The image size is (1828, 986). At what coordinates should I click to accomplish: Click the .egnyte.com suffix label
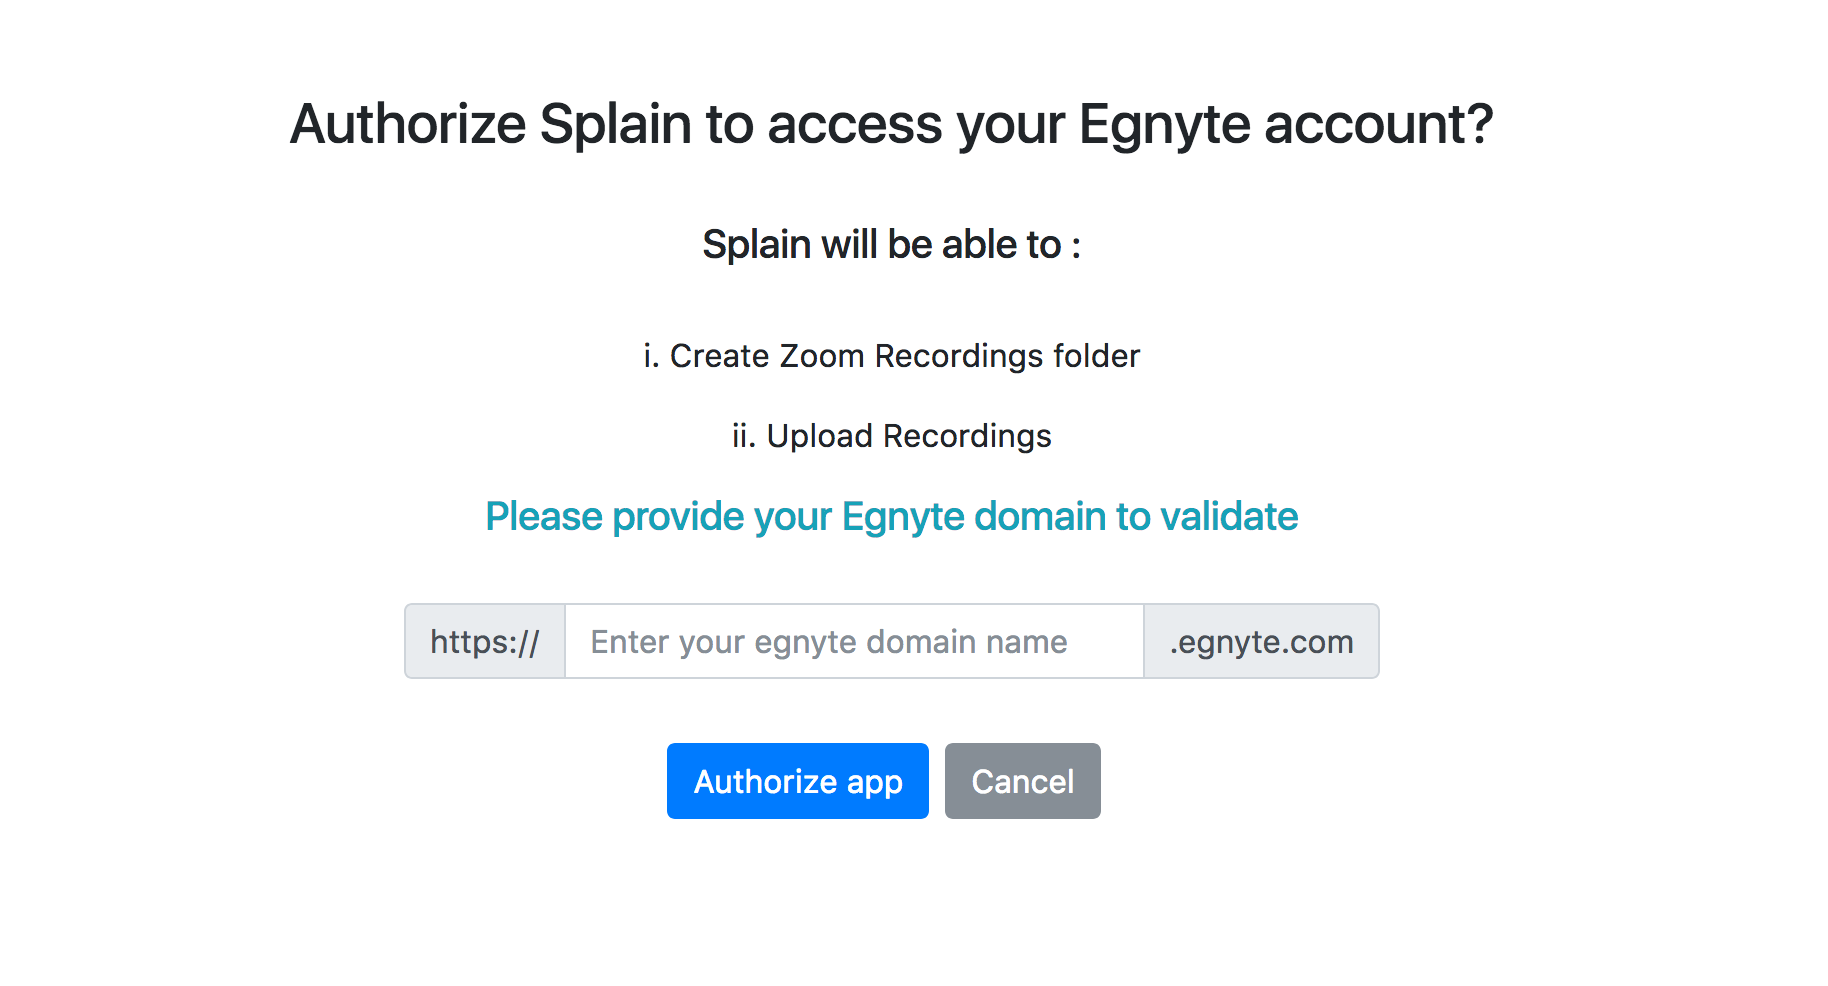pyautogui.click(x=1261, y=641)
